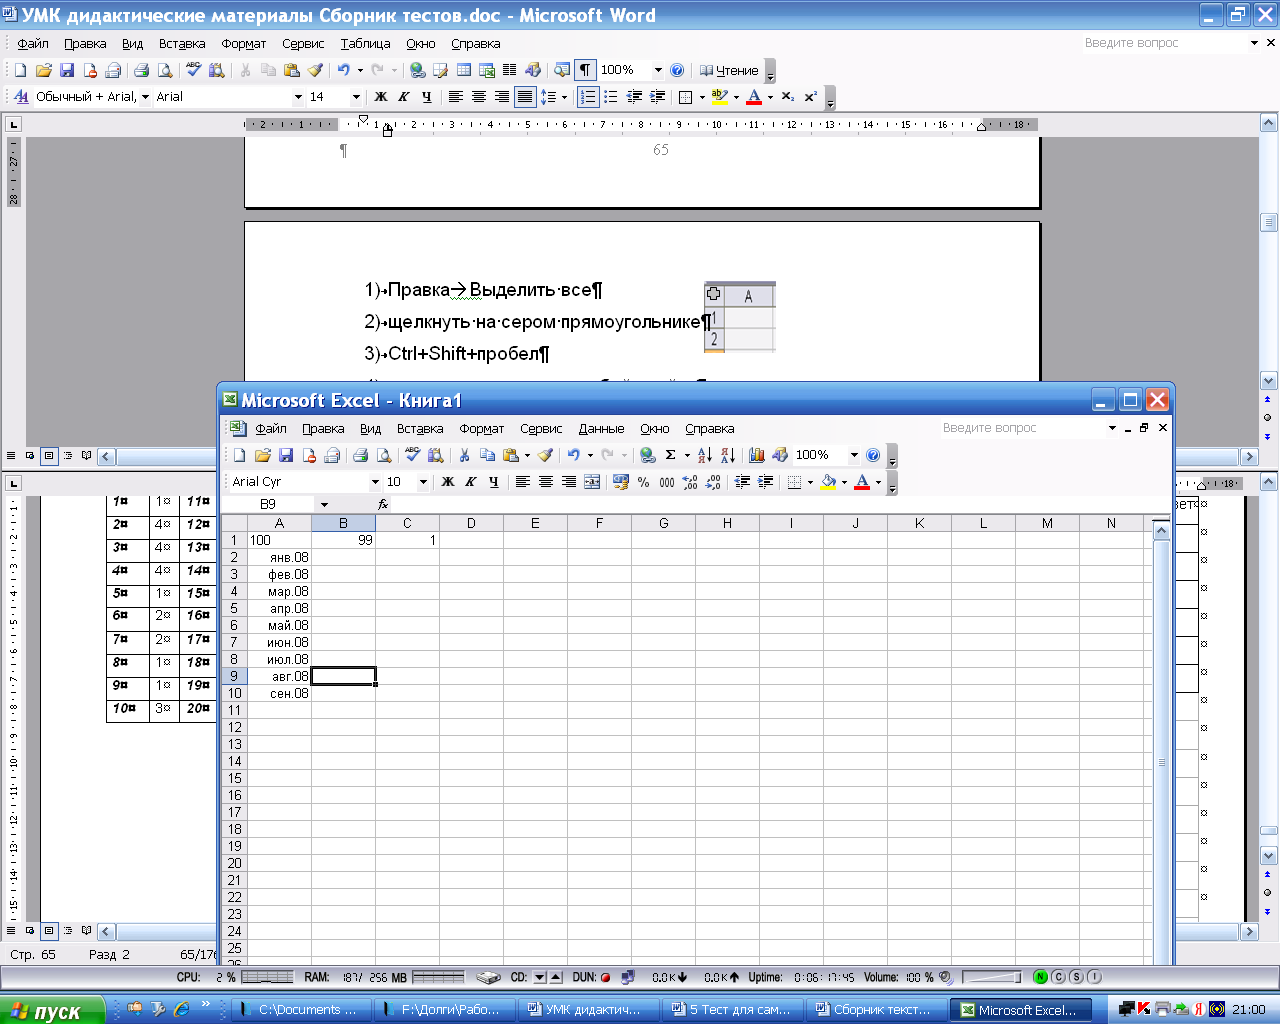Toggle Justify alignment in Word
Viewport: 1280px width, 1024px height.
tap(524, 97)
